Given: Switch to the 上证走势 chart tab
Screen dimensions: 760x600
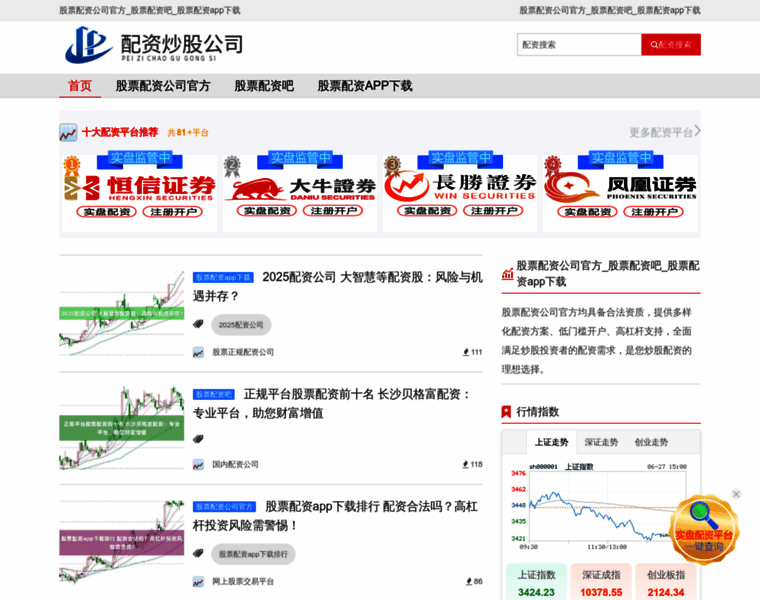Looking at the screenshot, I should [552, 442].
